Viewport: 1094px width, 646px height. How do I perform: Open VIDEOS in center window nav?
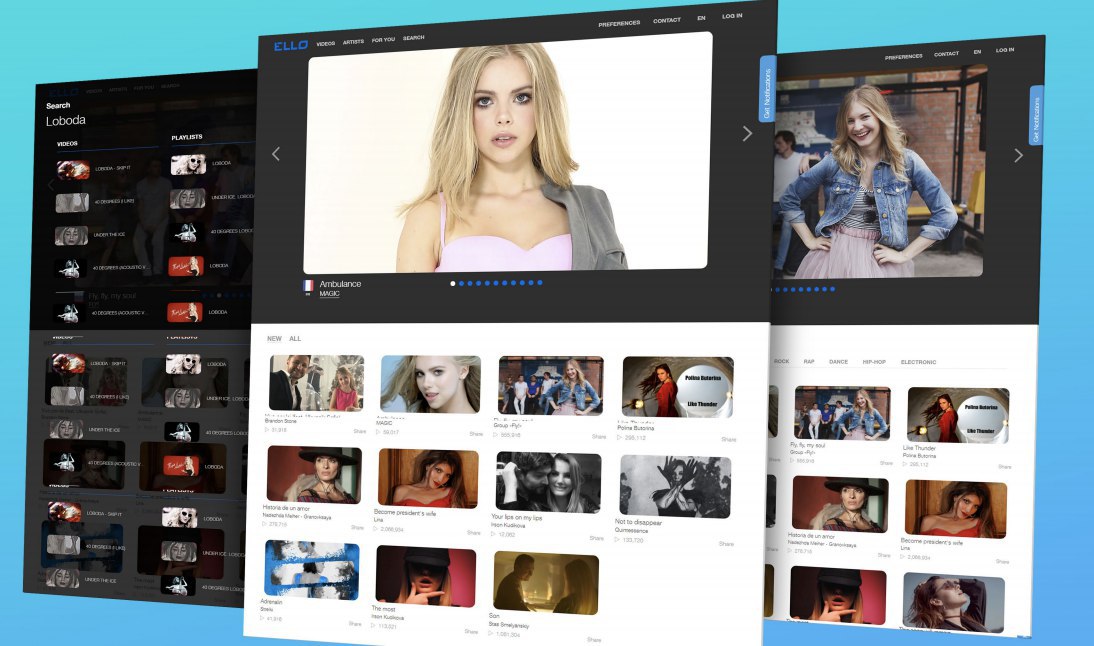326,43
